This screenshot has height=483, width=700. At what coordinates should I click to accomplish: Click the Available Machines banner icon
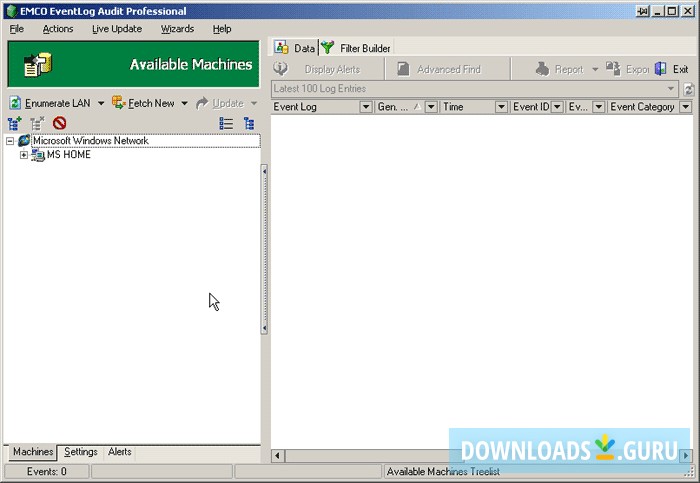tap(38, 65)
